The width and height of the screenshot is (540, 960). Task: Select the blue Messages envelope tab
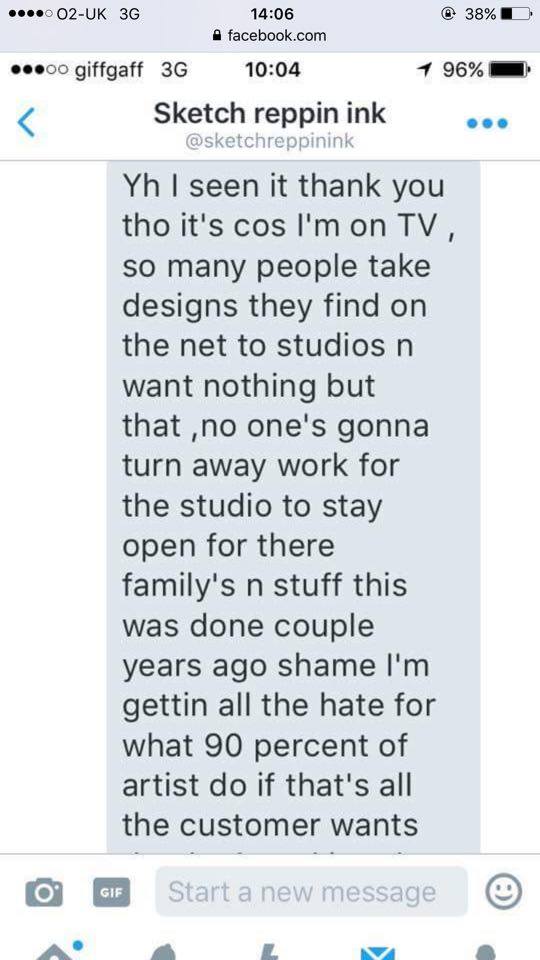point(378,953)
